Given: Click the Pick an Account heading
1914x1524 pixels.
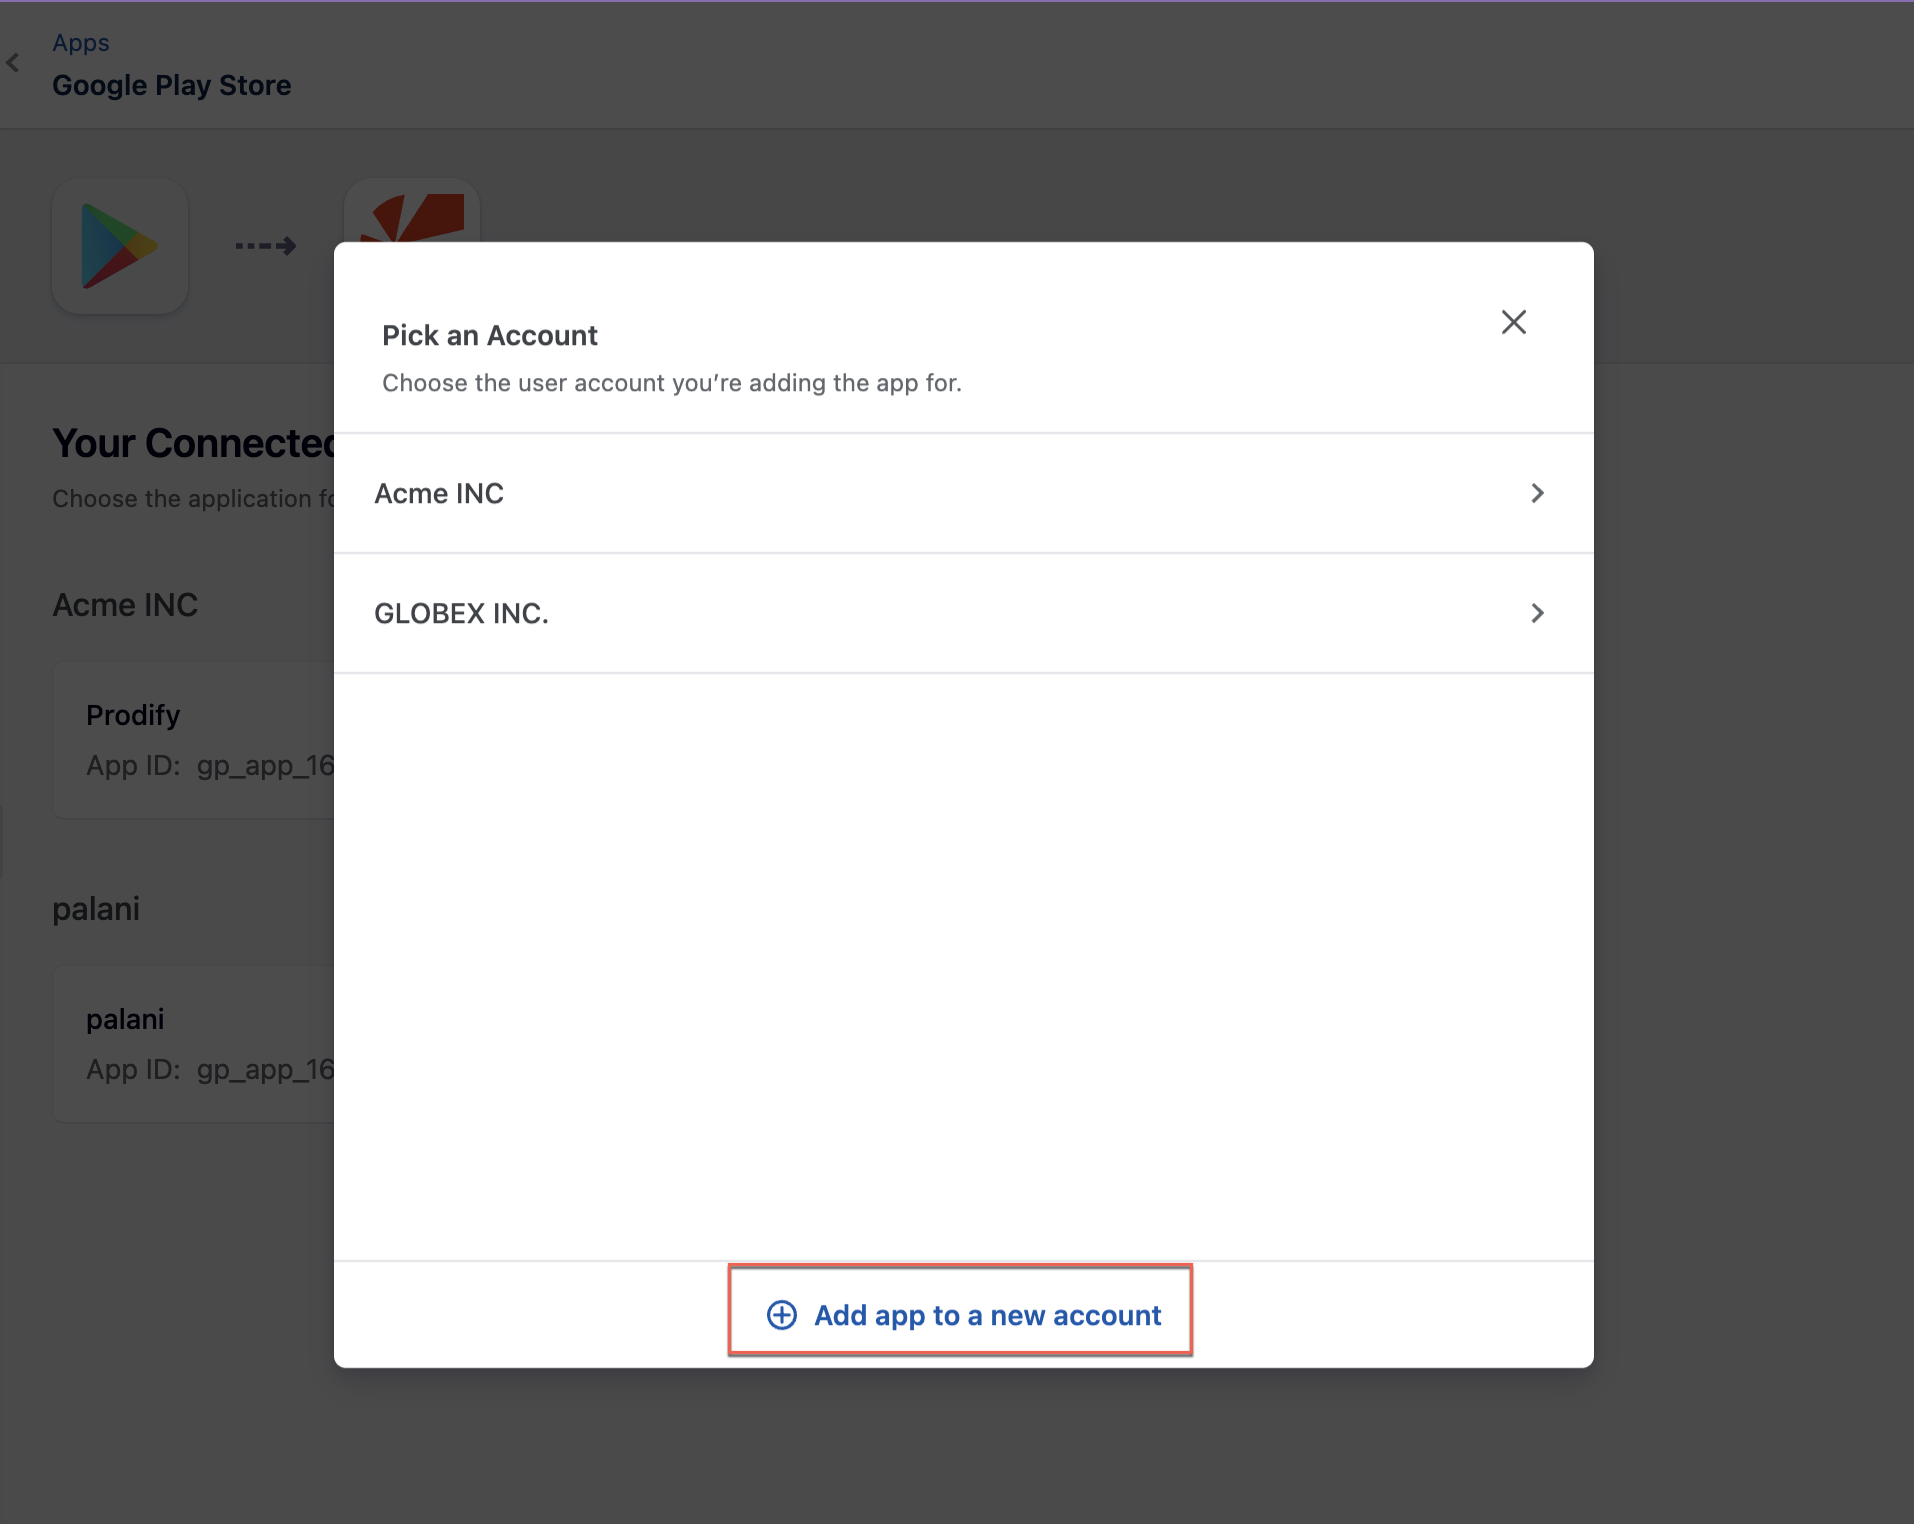Looking at the screenshot, I should pos(489,335).
